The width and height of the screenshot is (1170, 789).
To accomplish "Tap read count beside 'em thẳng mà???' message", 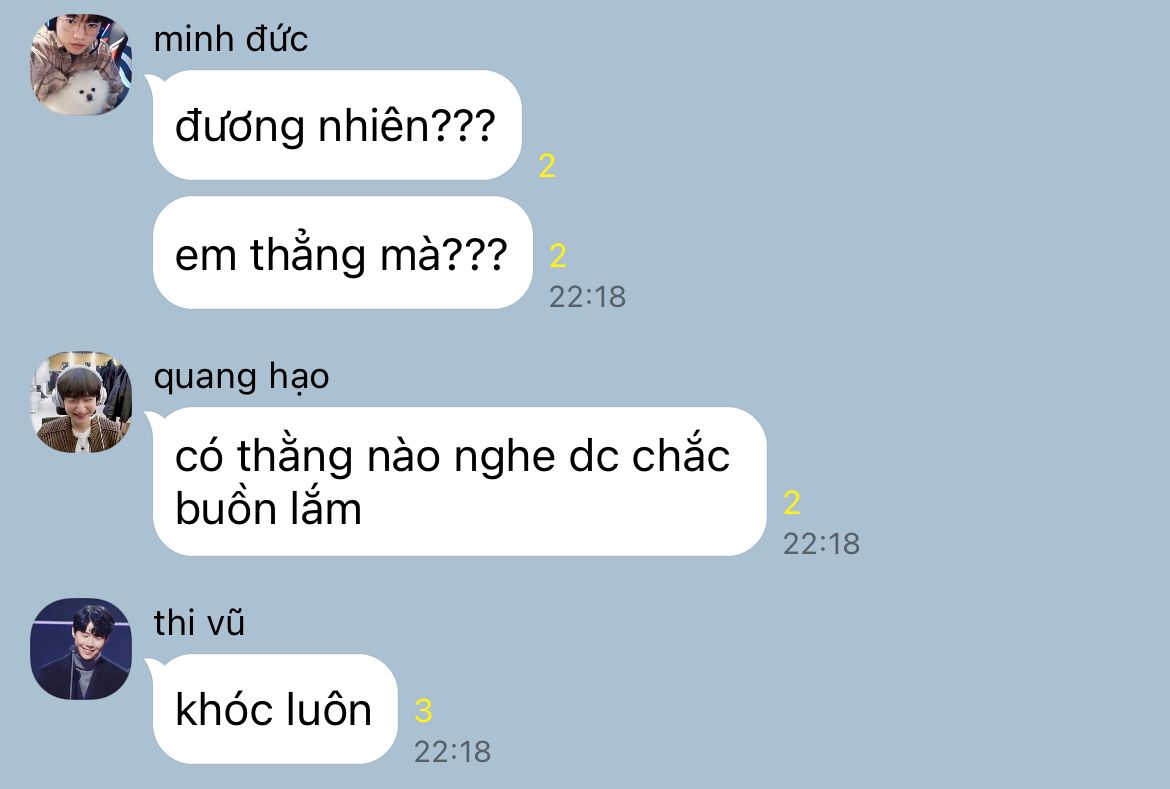I will [x=558, y=256].
